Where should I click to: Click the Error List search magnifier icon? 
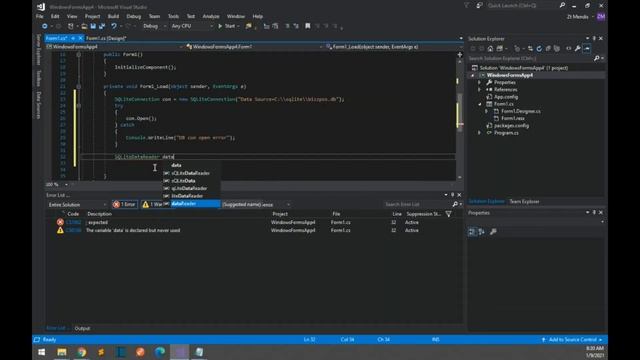pos(455,204)
